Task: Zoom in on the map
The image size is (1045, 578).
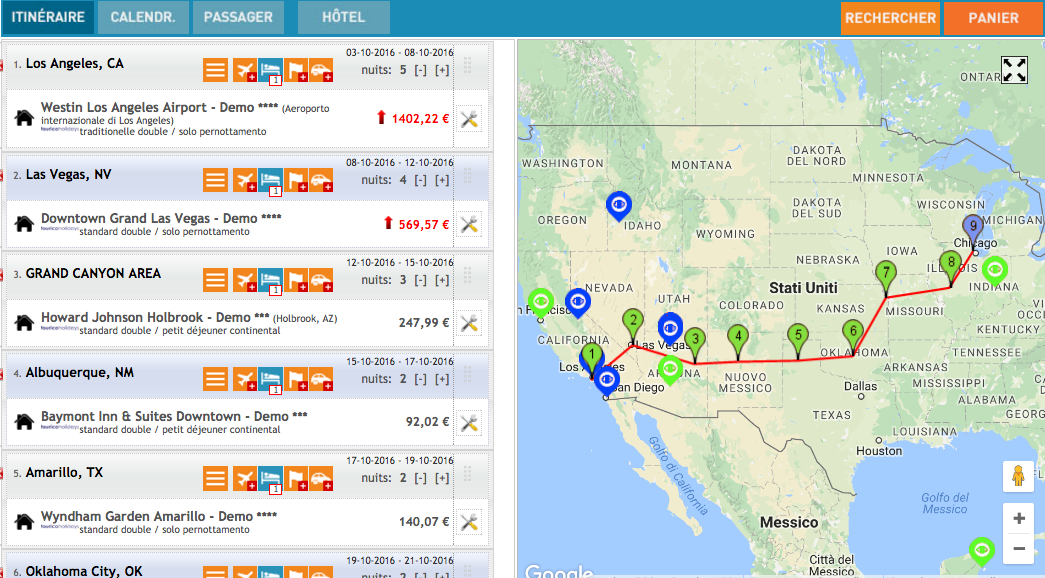Action: (1019, 519)
